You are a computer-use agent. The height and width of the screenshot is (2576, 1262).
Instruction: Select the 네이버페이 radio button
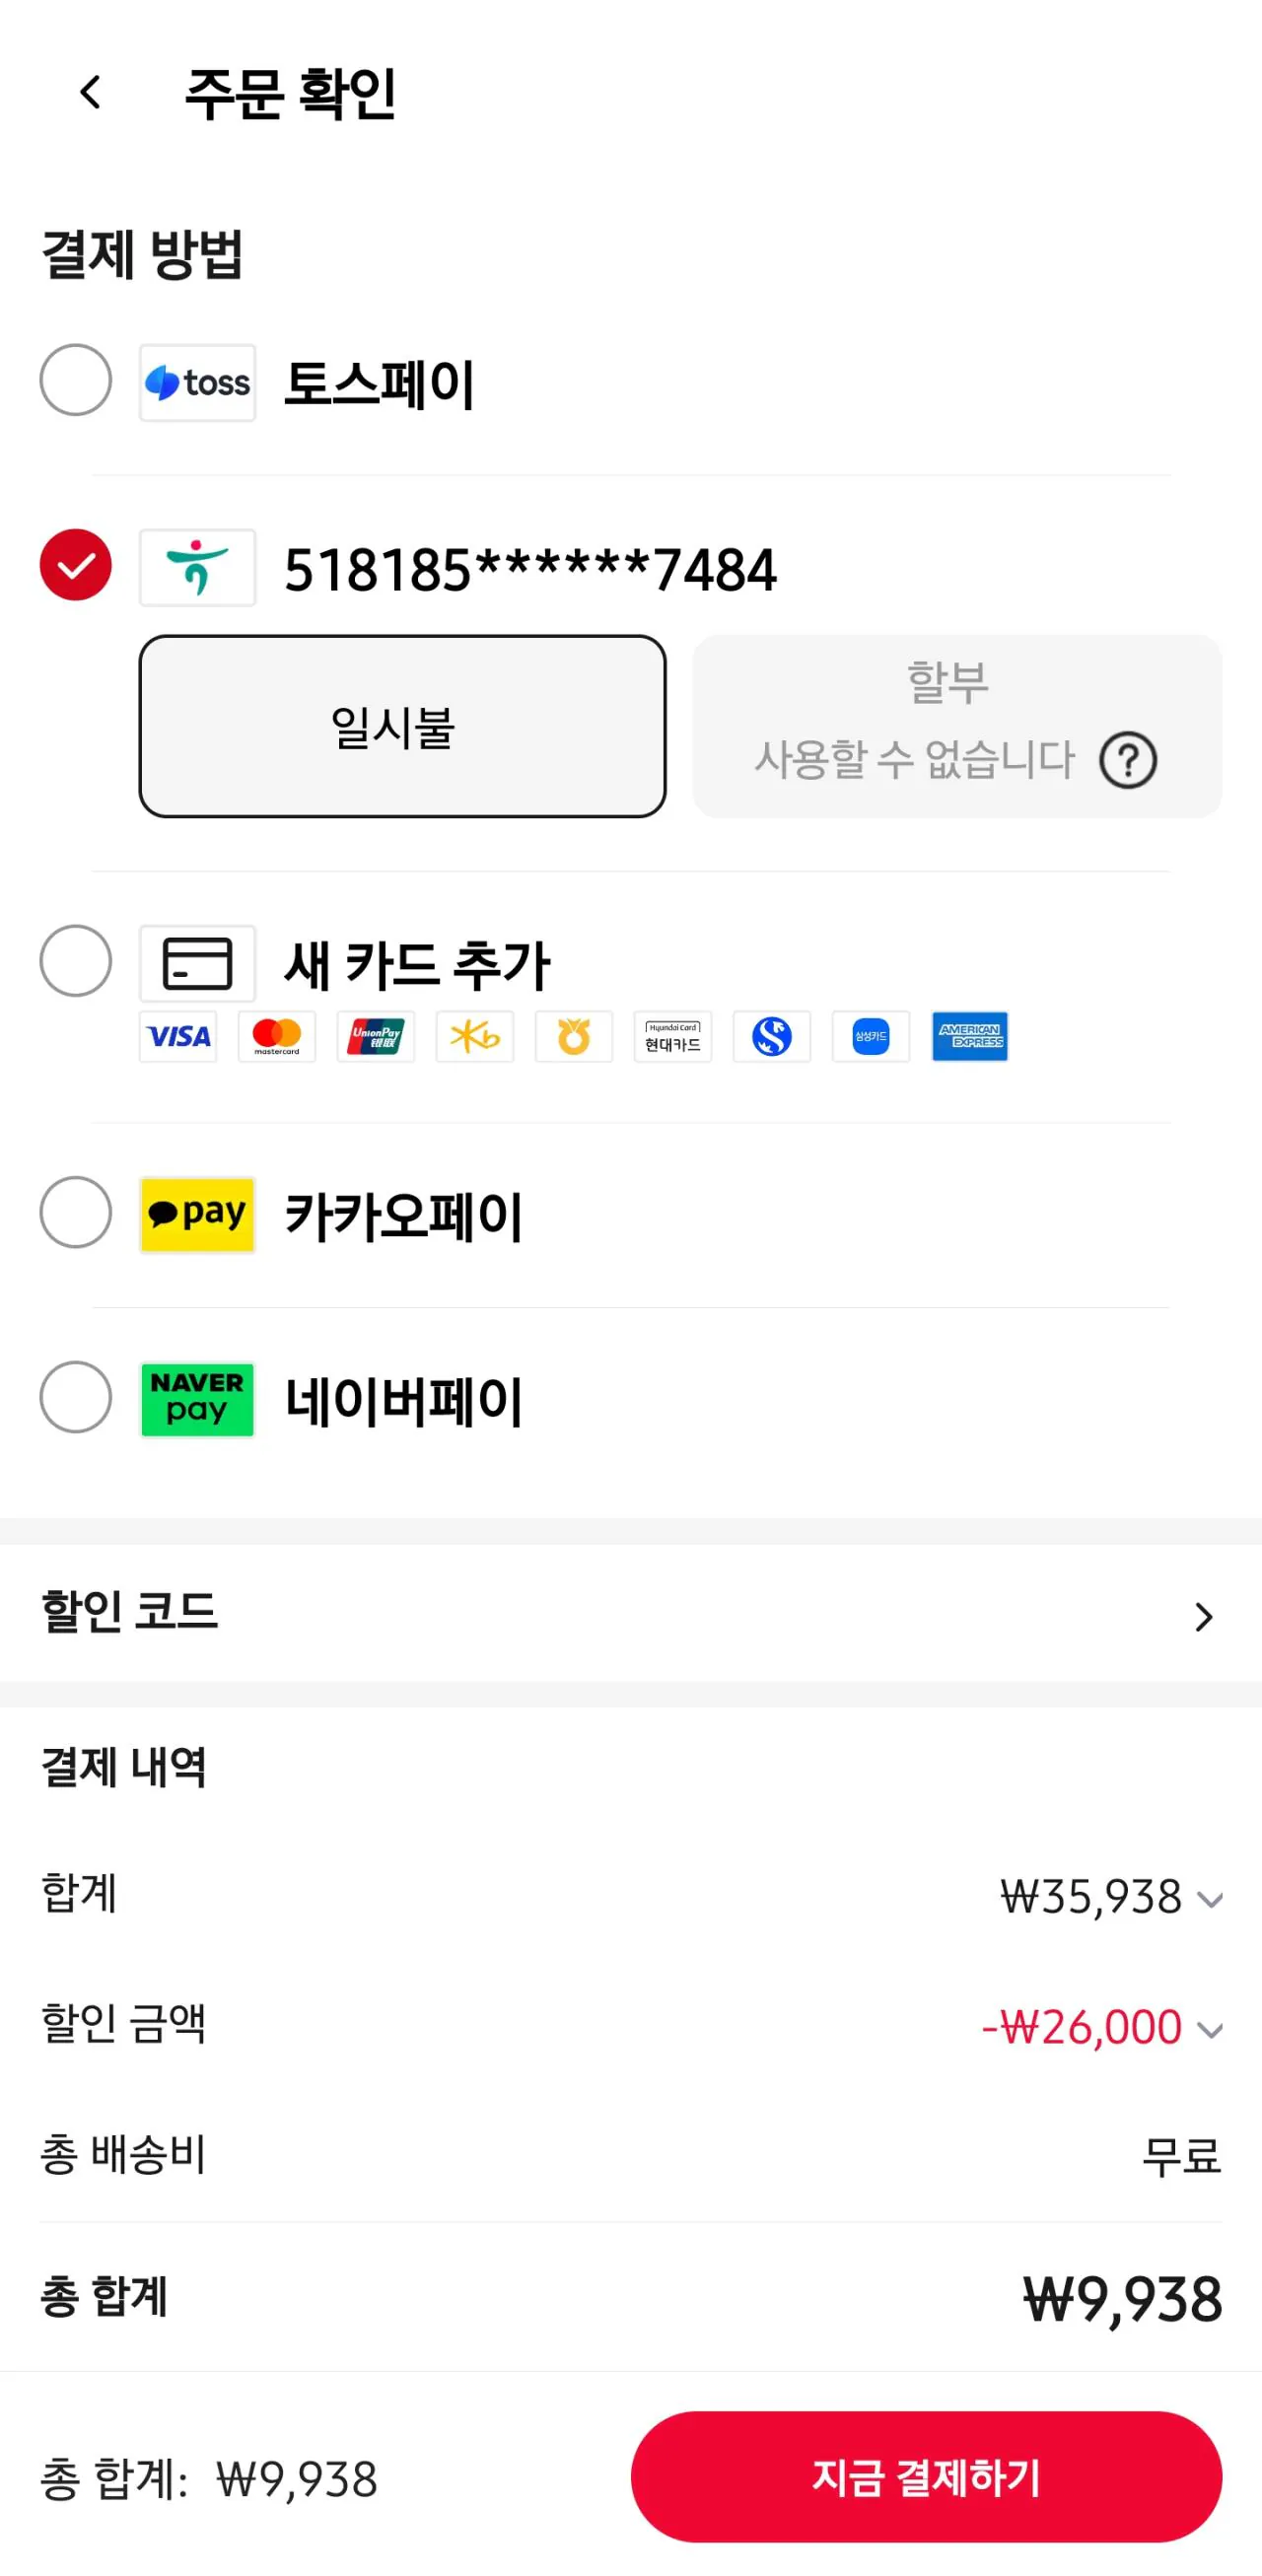click(x=76, y=1397)
